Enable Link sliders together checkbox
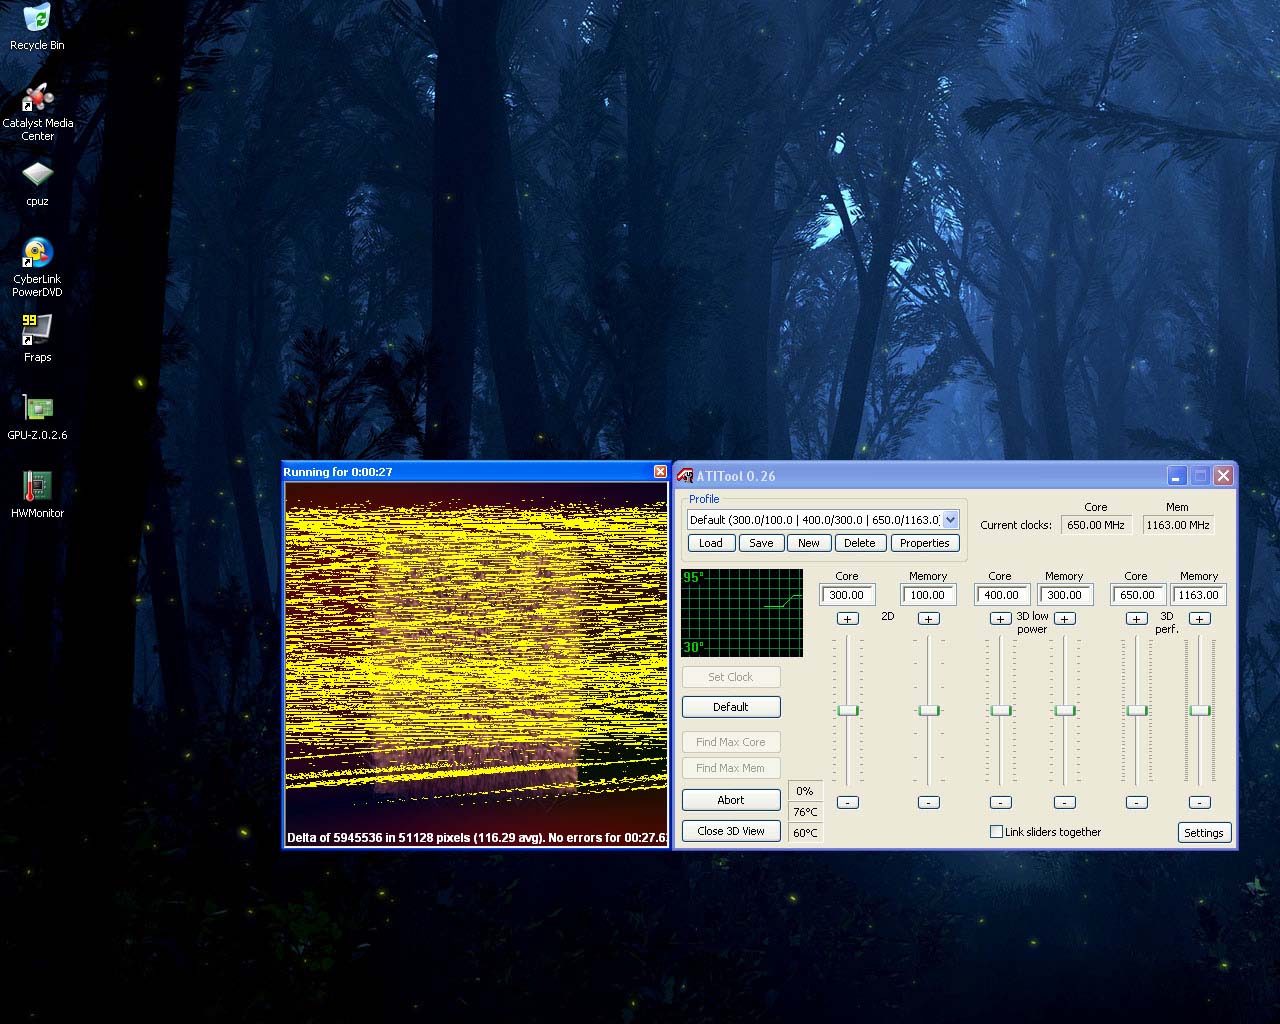This screenshot has width=1280, height=1024. tap(996, 832)
